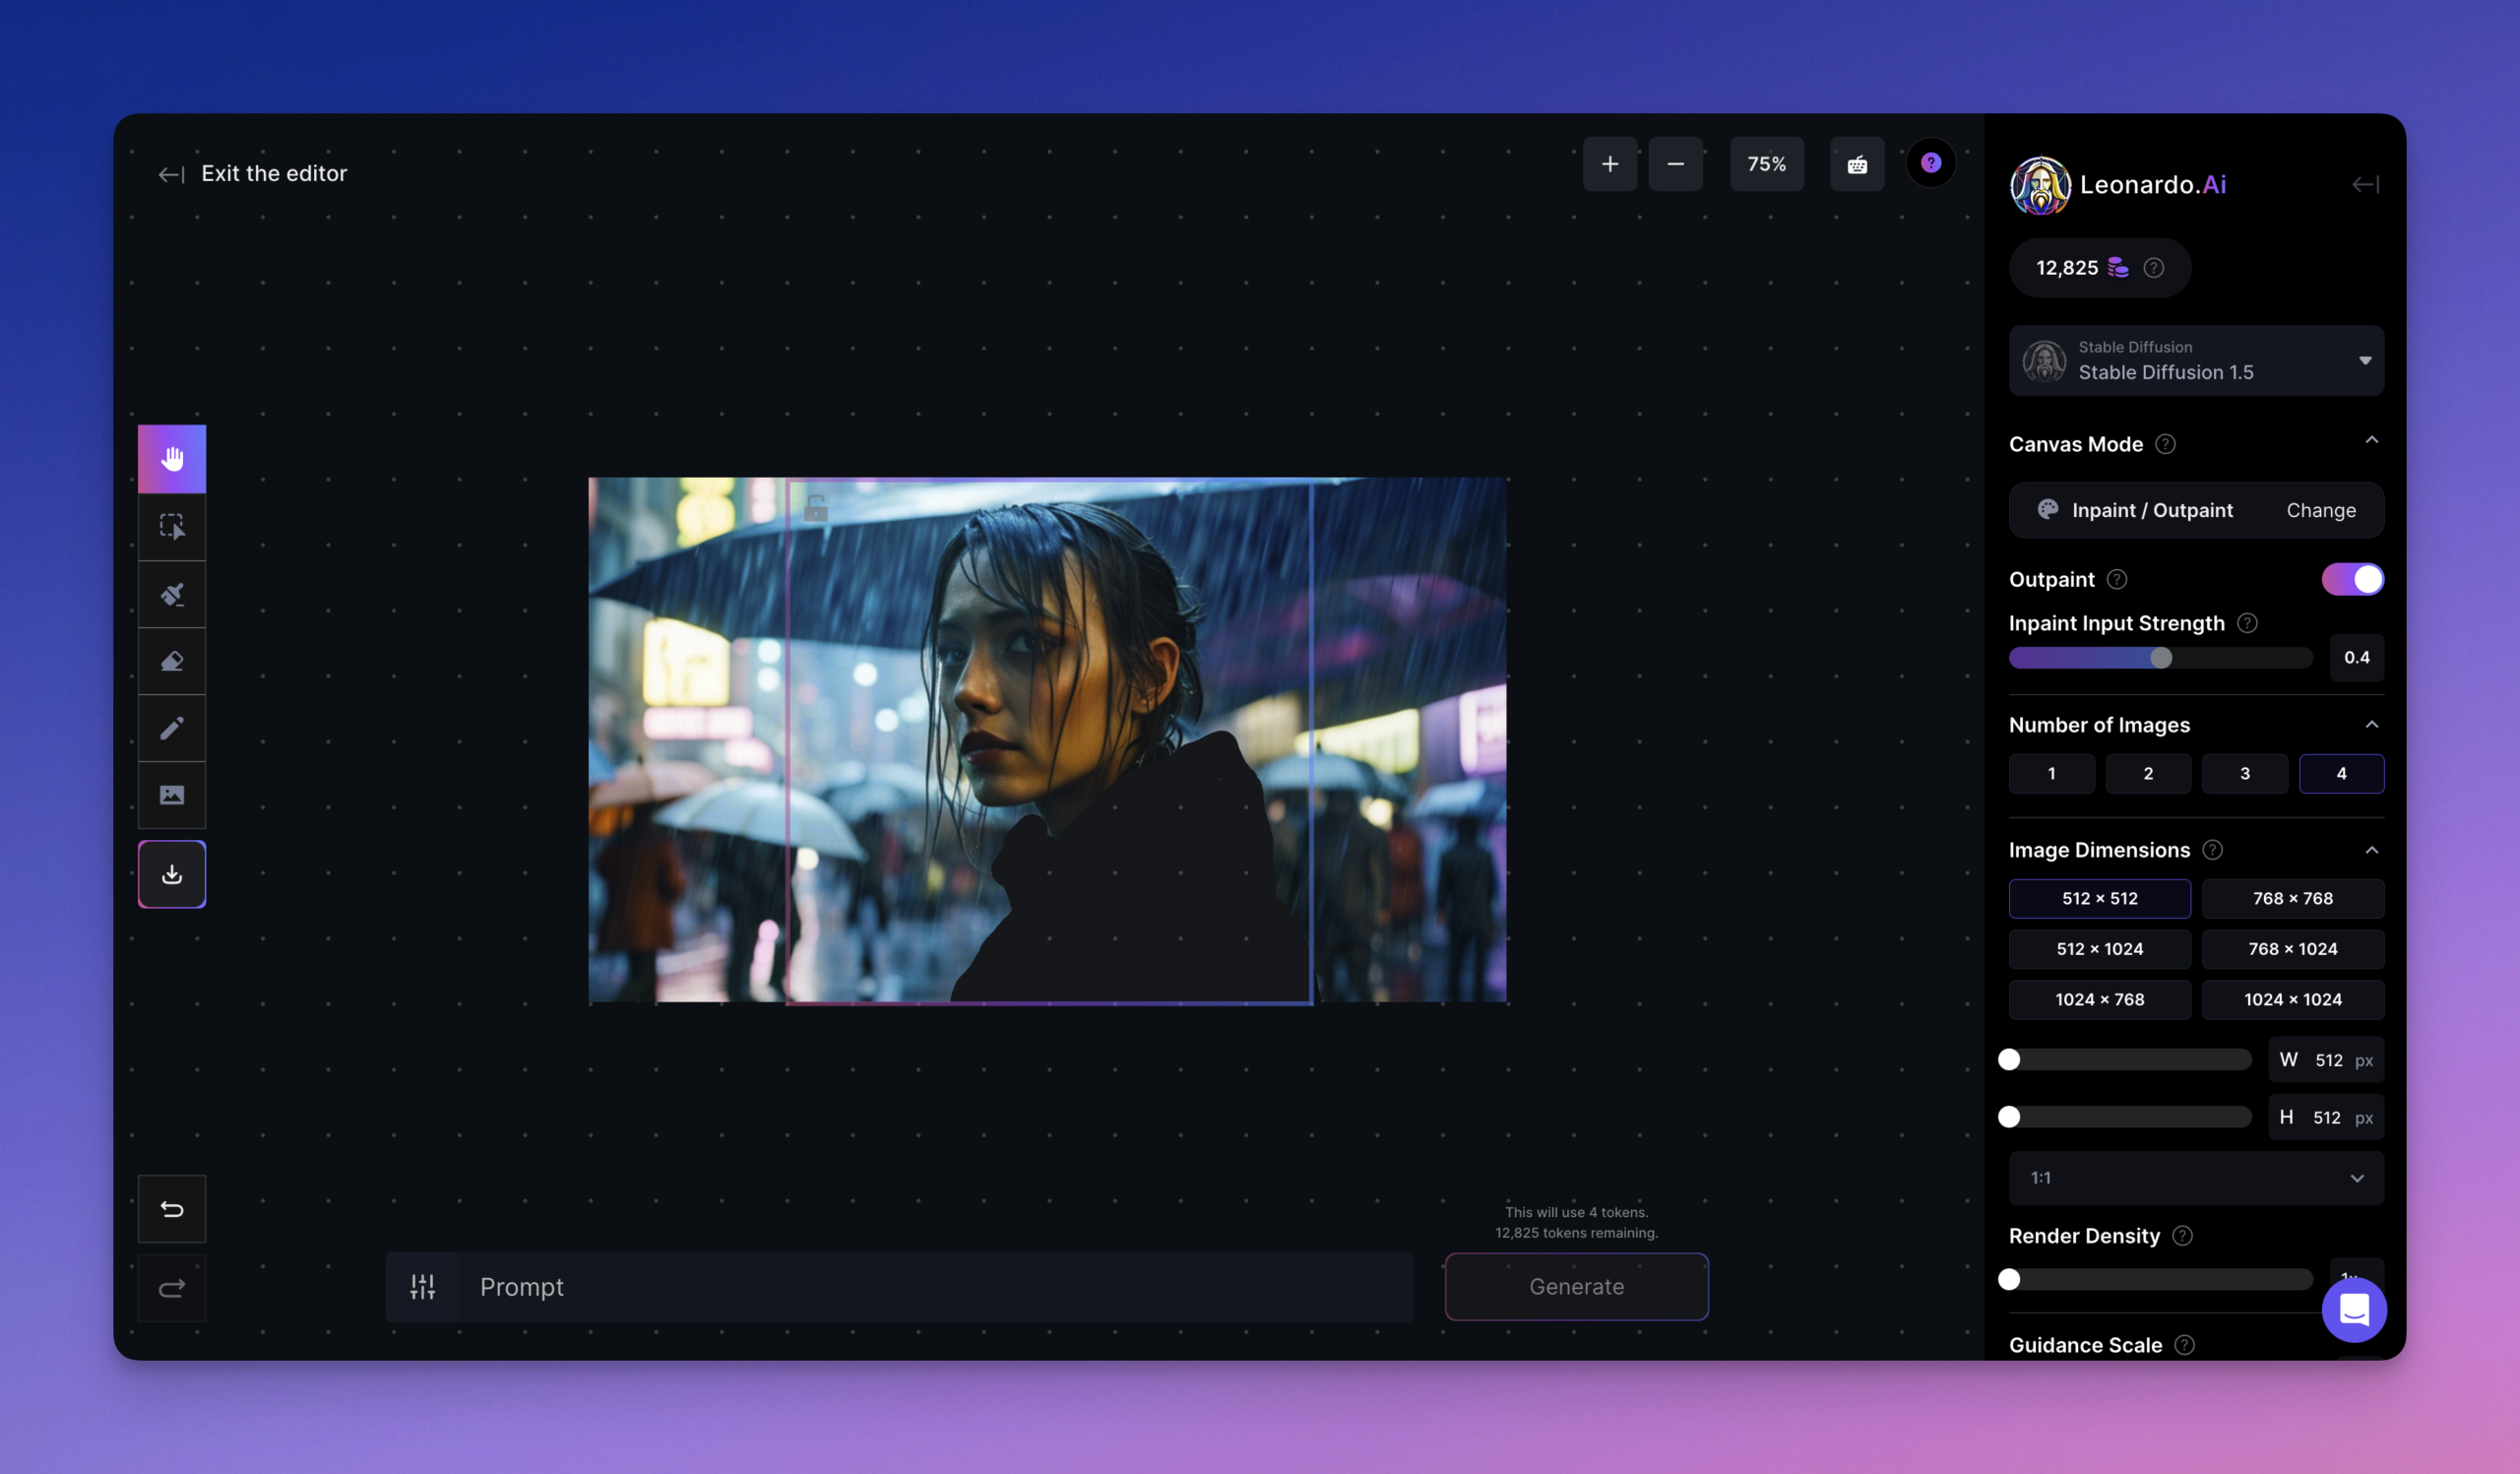2520x1474 pixels.
Task: Select 768 × 768 dimensions
Action: pos(2293,898)
